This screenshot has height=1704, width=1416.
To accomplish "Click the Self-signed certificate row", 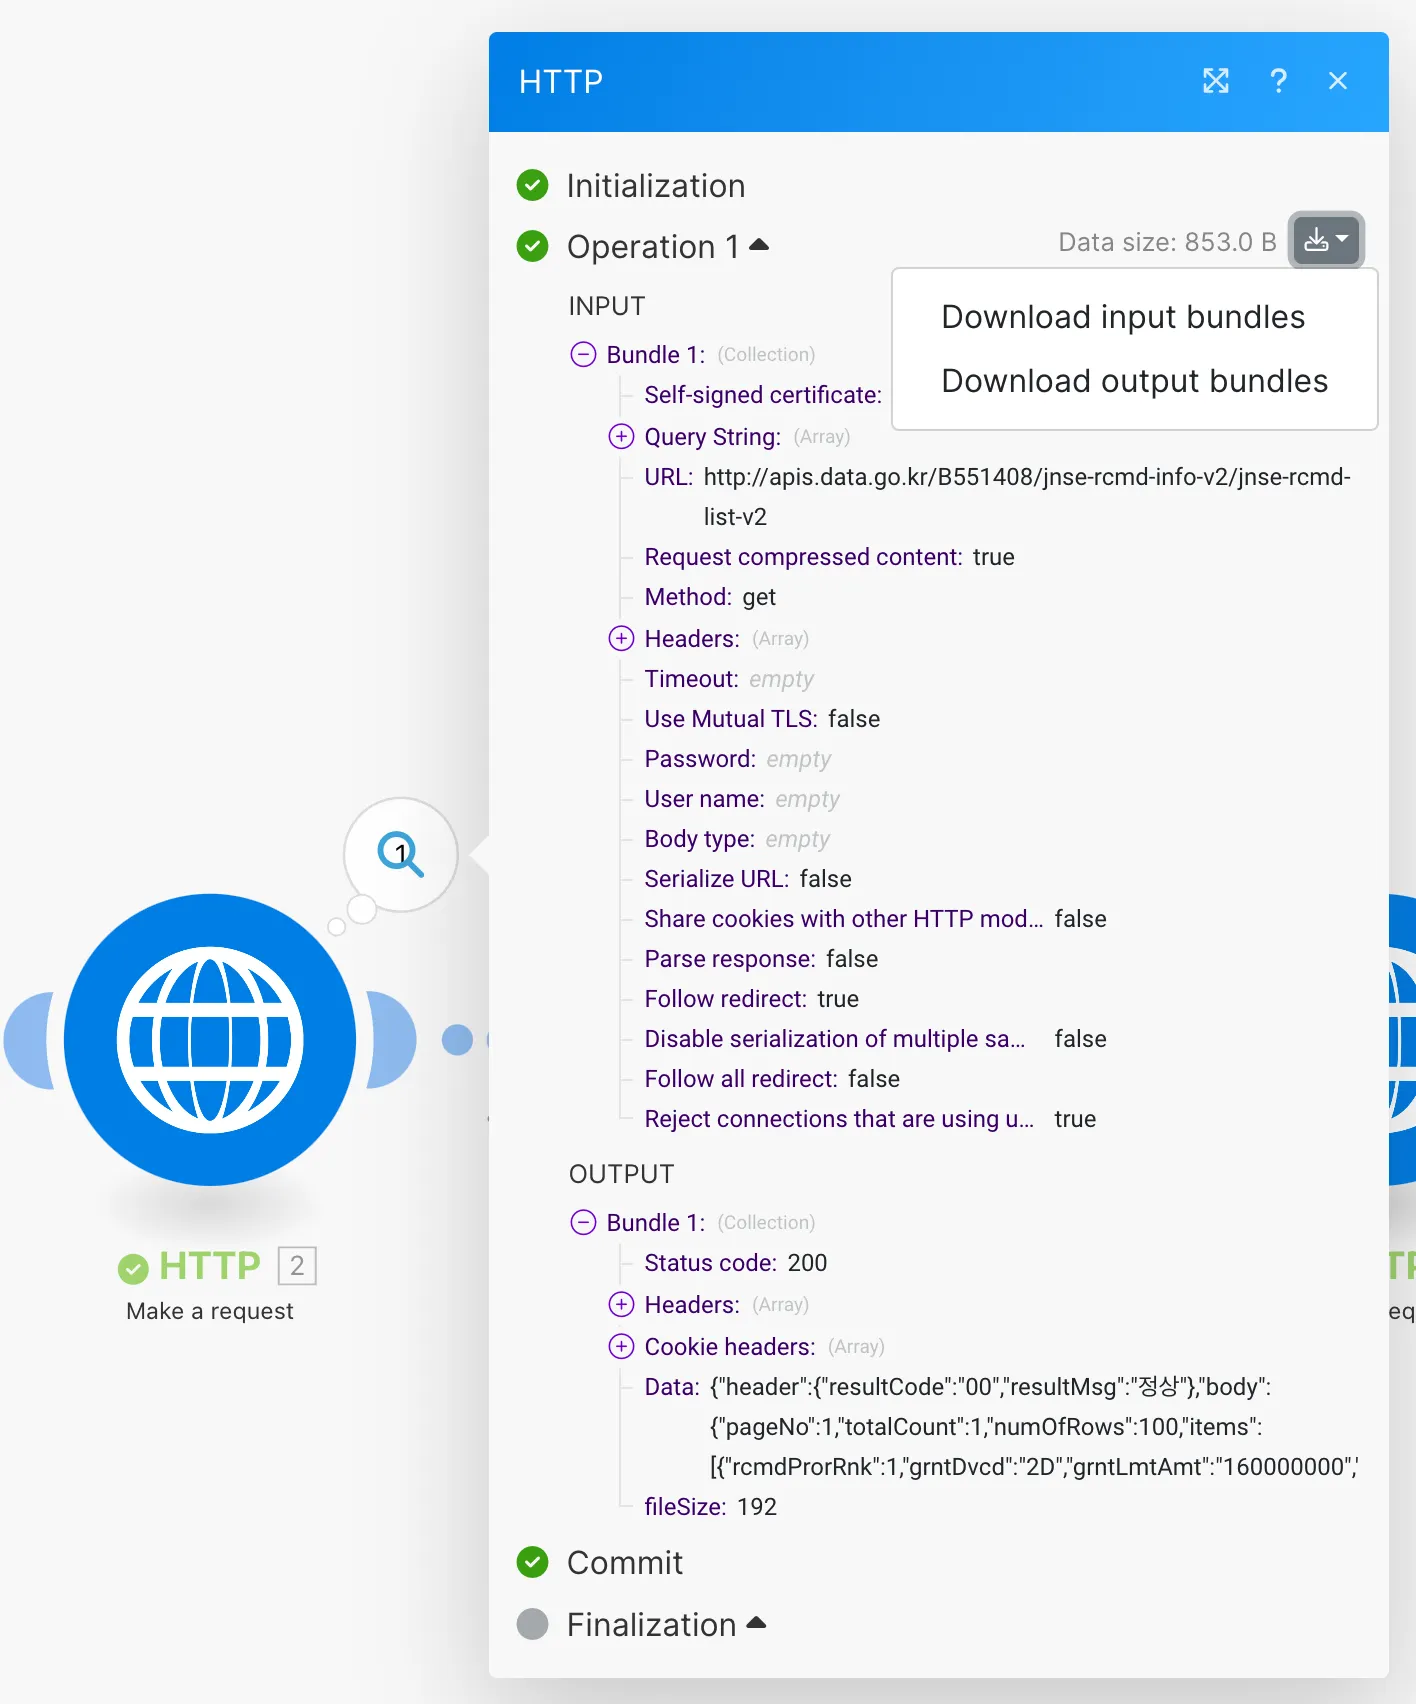I will click(x=763, y=395).
